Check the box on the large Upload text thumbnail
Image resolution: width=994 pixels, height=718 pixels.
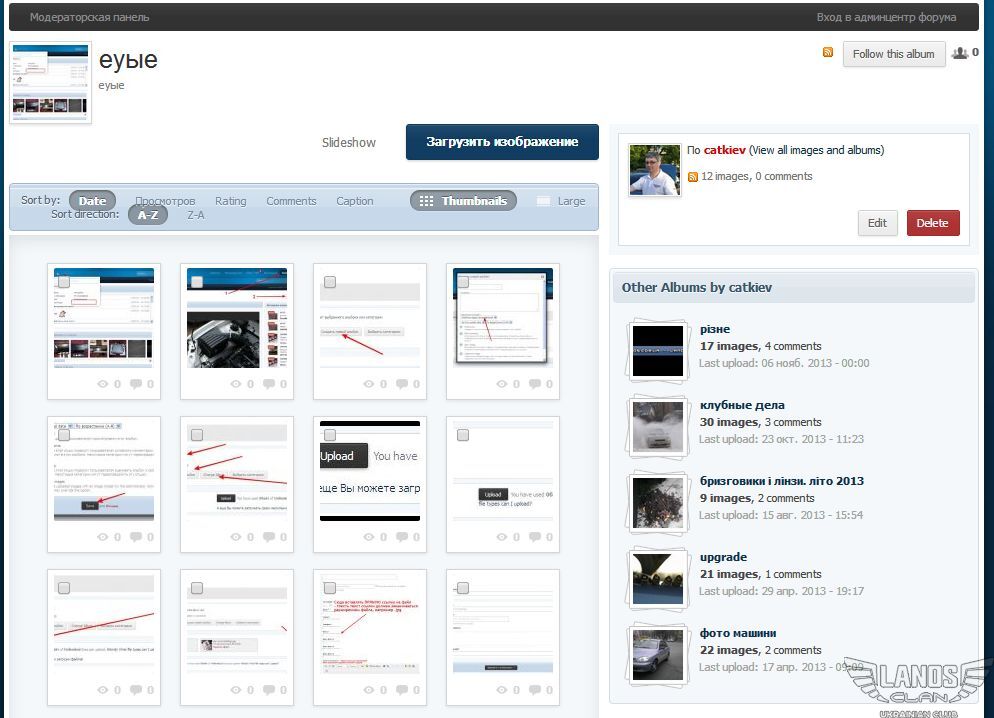pyautogui.click(x=330, y=435)
